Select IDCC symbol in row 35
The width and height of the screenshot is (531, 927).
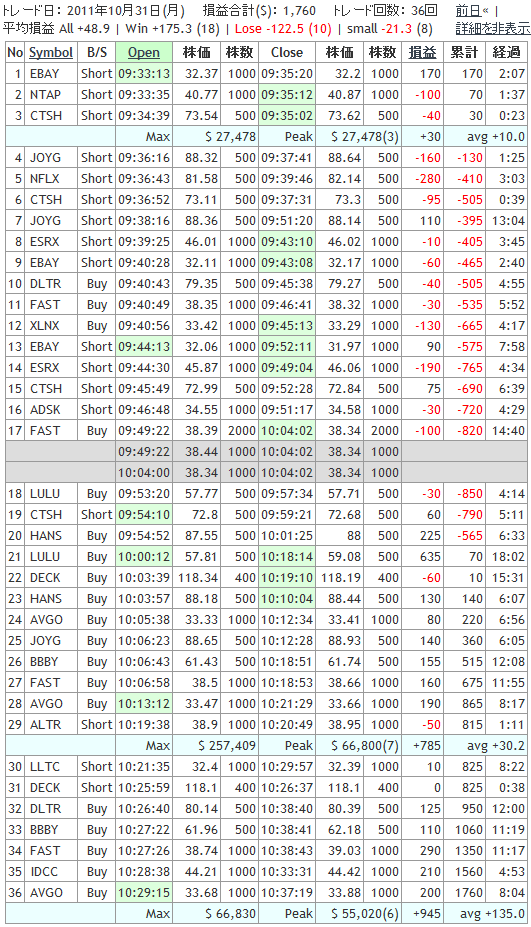pos(45,871)
